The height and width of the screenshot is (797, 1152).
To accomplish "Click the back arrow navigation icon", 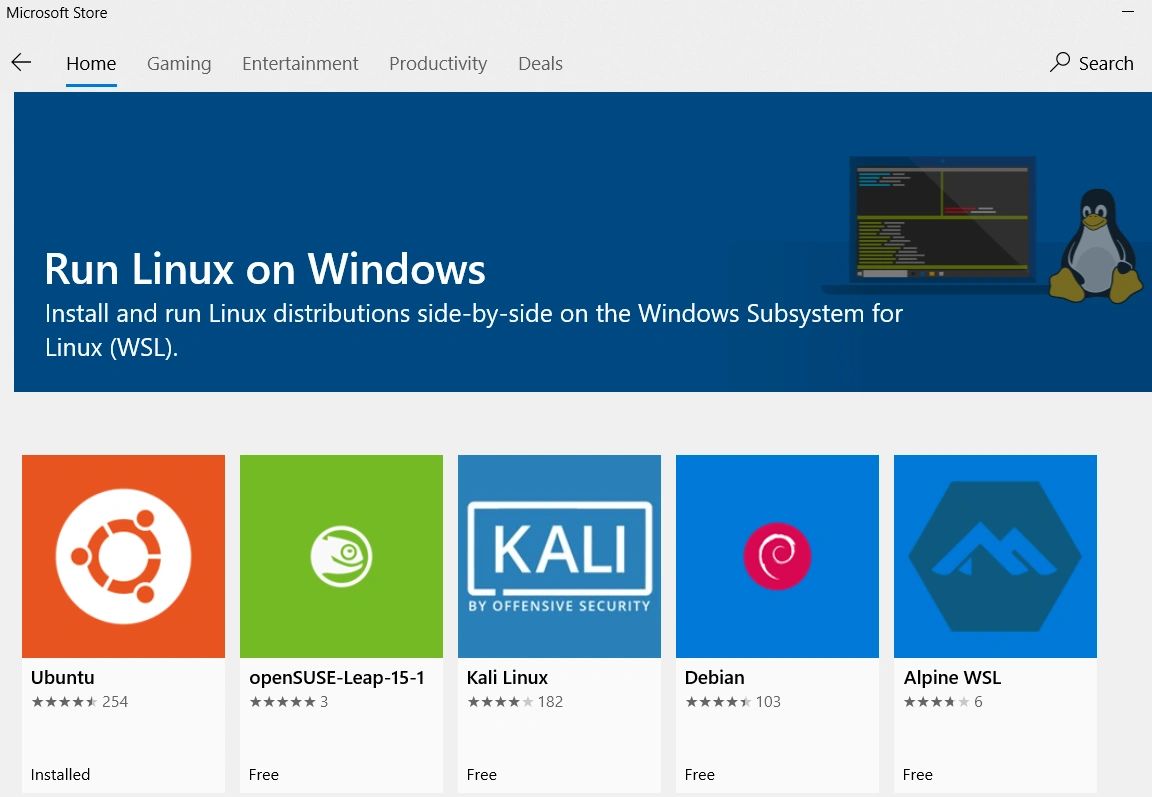I will [x=21, y=62].
